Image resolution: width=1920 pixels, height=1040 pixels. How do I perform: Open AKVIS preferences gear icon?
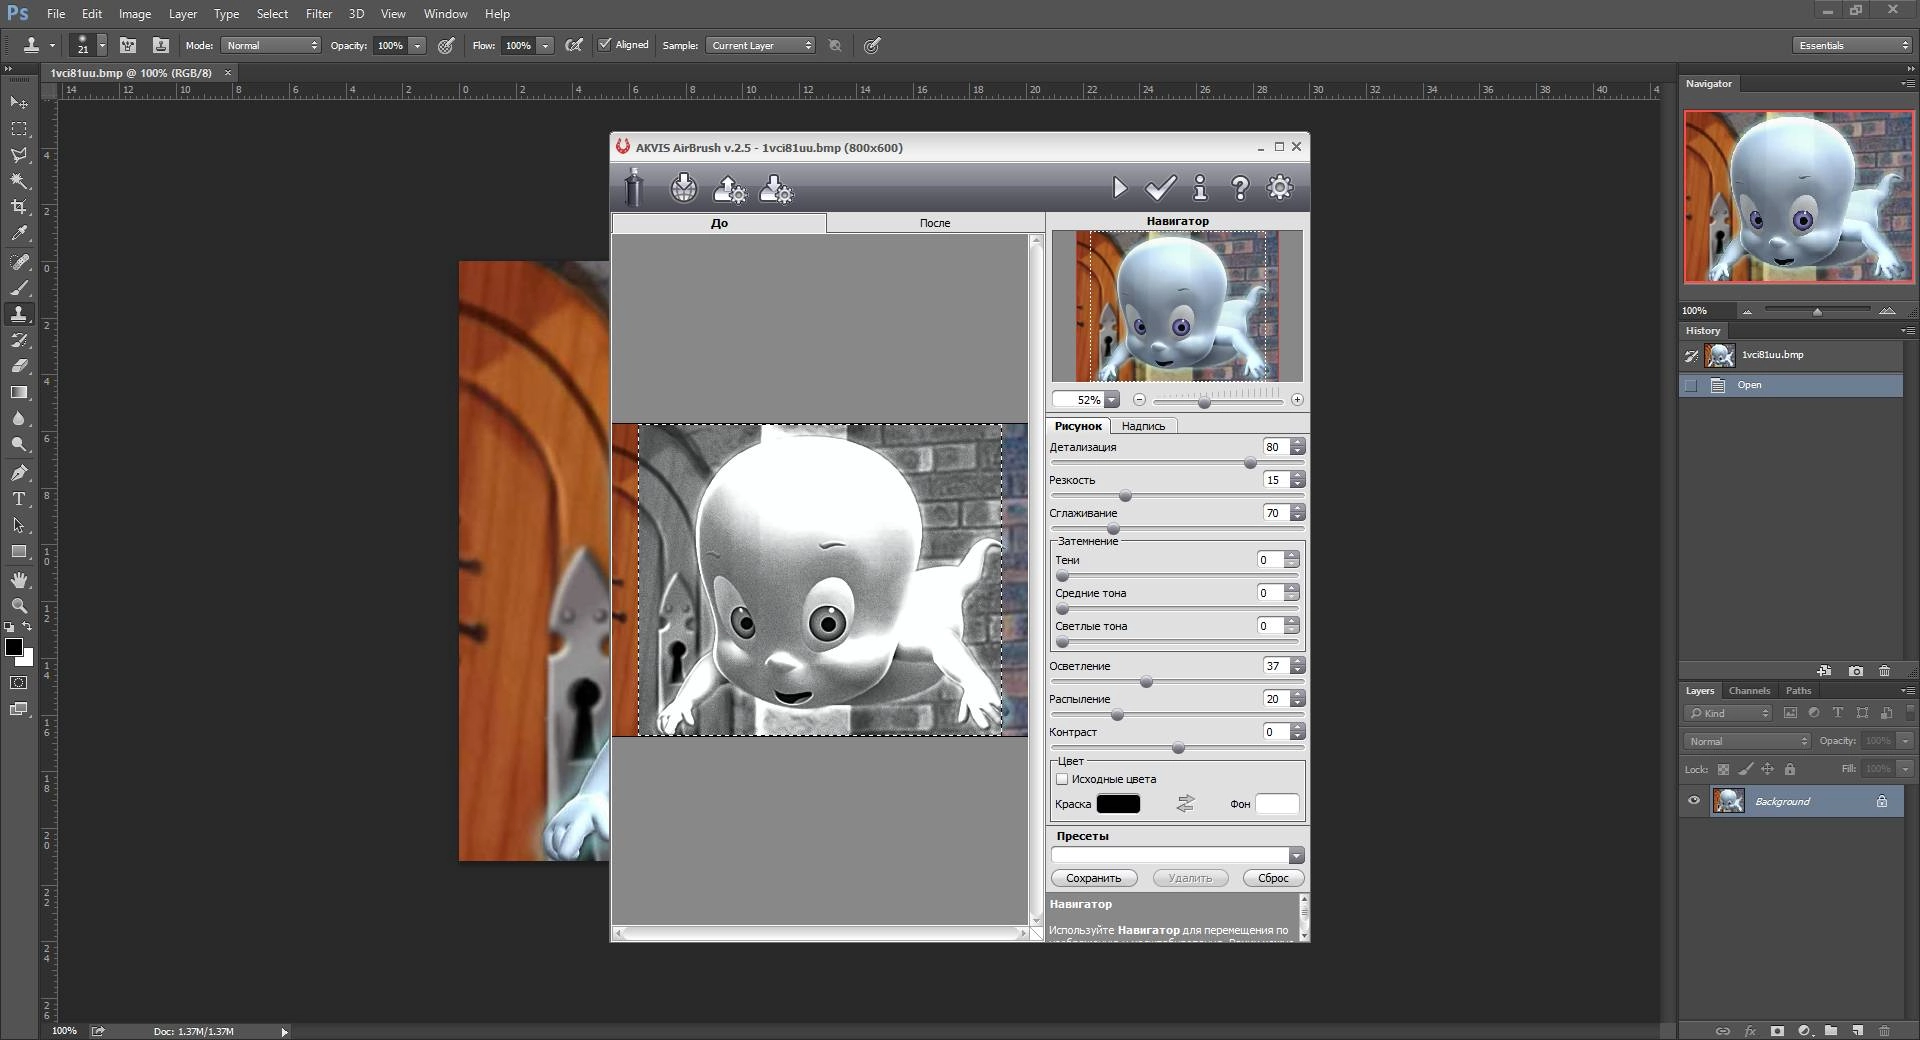1280,187
